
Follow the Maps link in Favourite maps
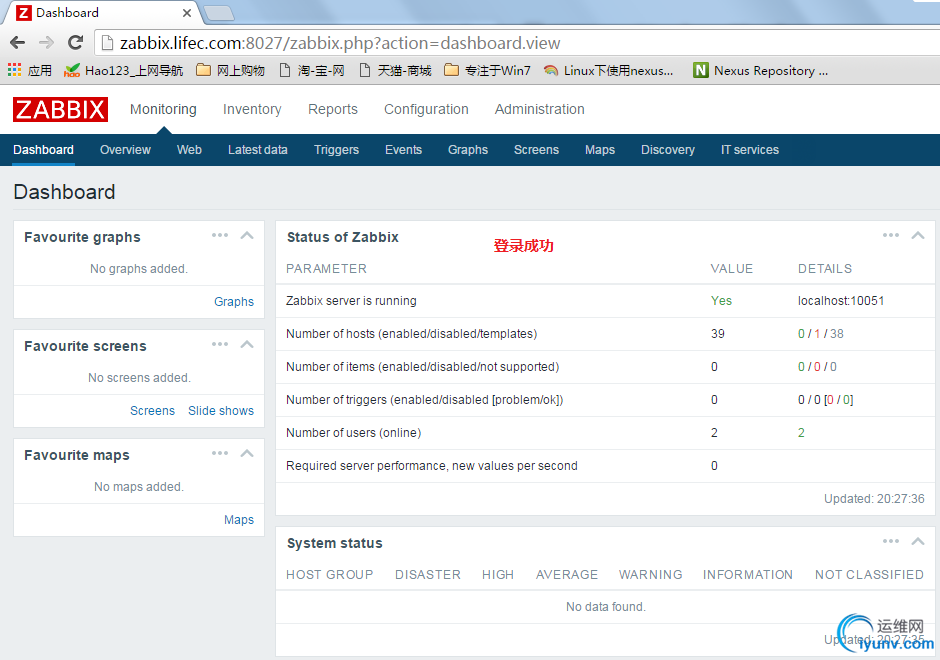point(239,520)
